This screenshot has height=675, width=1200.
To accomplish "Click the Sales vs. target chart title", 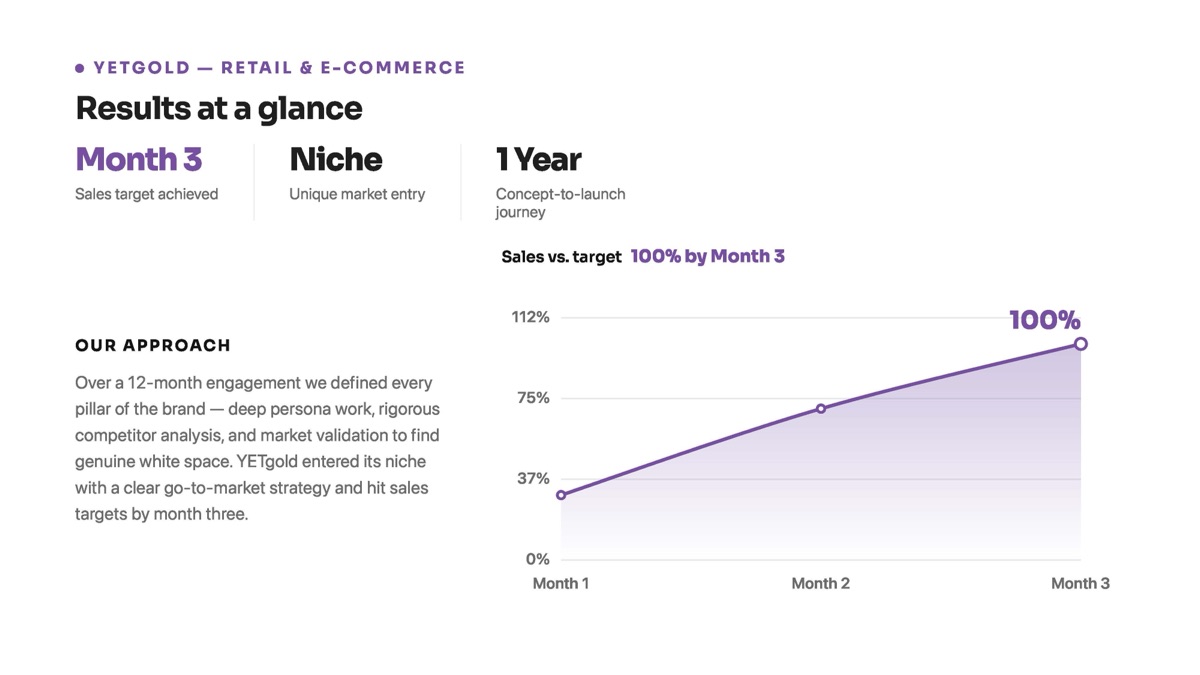I will (561, 257).
